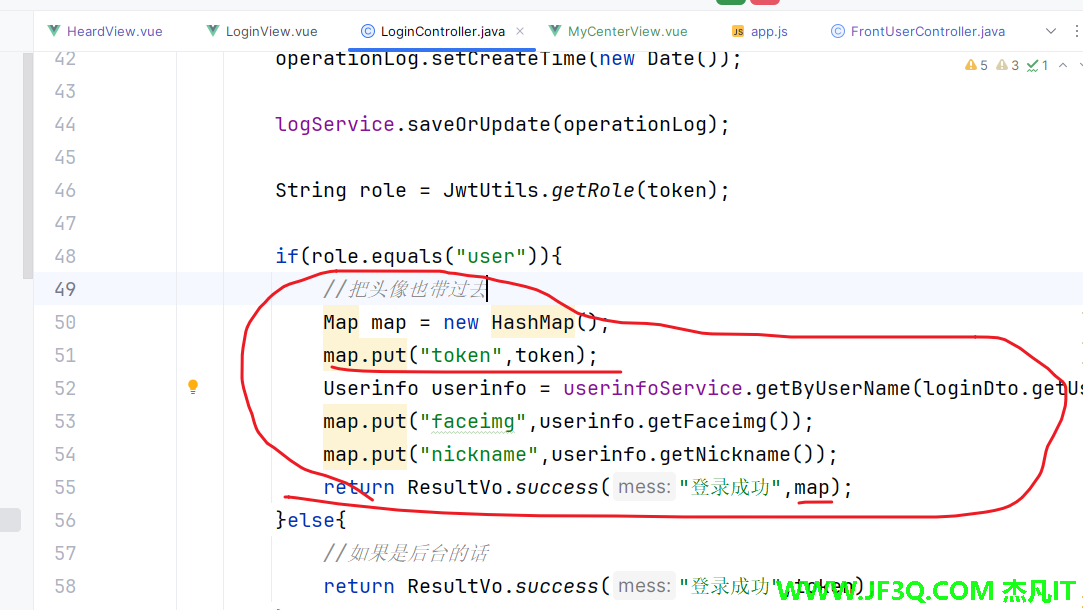
Task: Click line number 56 in the gutter
Action: [x=65, y=520]
